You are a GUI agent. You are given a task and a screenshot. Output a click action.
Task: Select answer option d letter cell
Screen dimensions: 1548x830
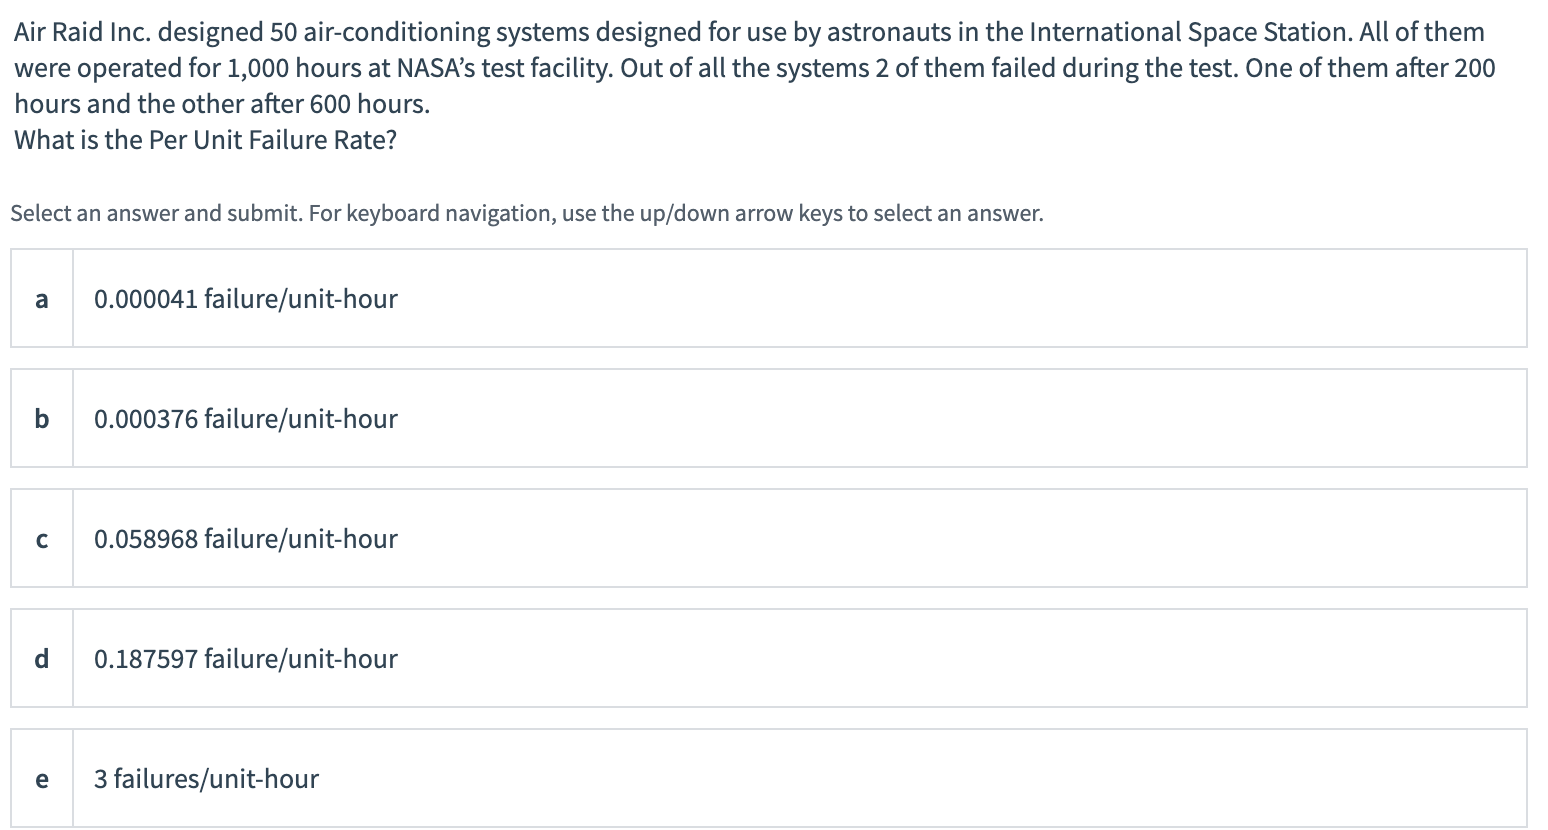41,659
